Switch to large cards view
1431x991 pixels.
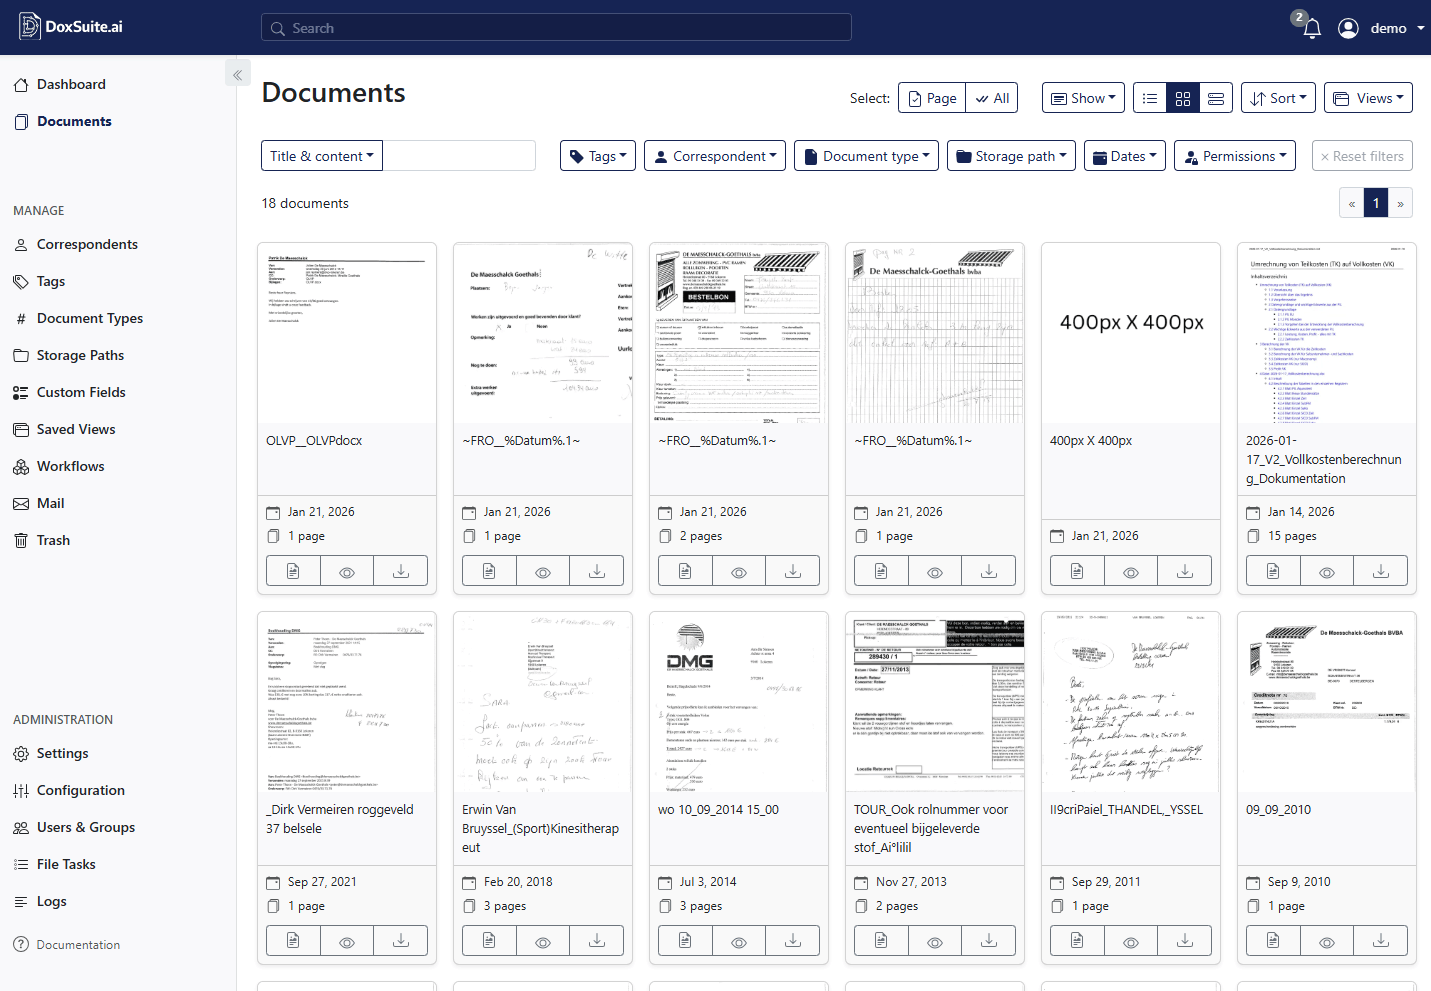click(1216, 98)
